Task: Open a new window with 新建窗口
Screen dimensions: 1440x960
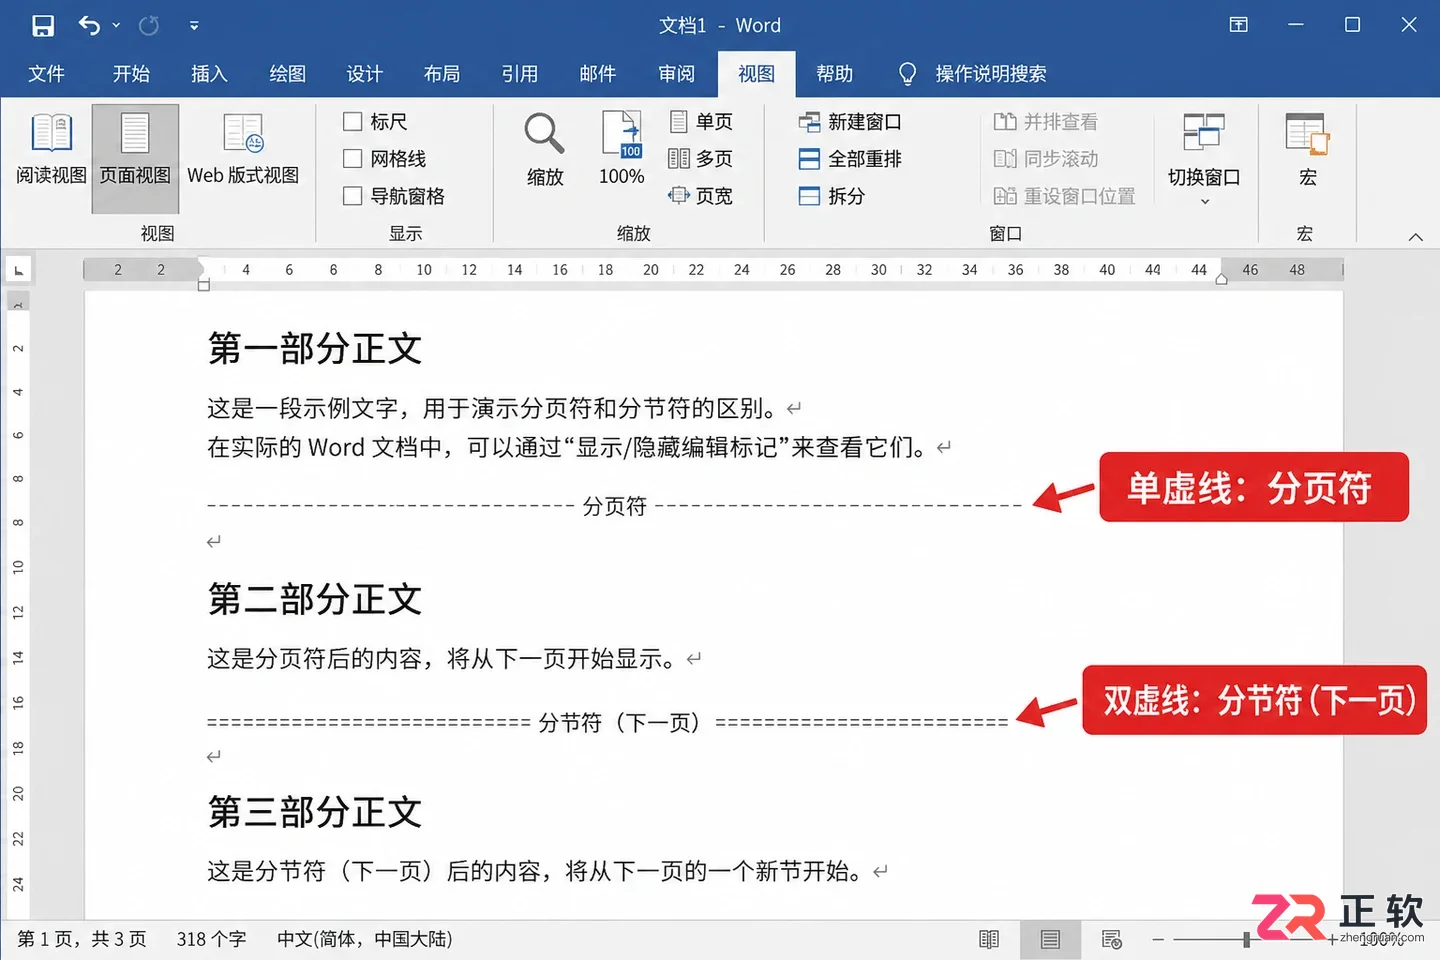Action: point(850,122)
